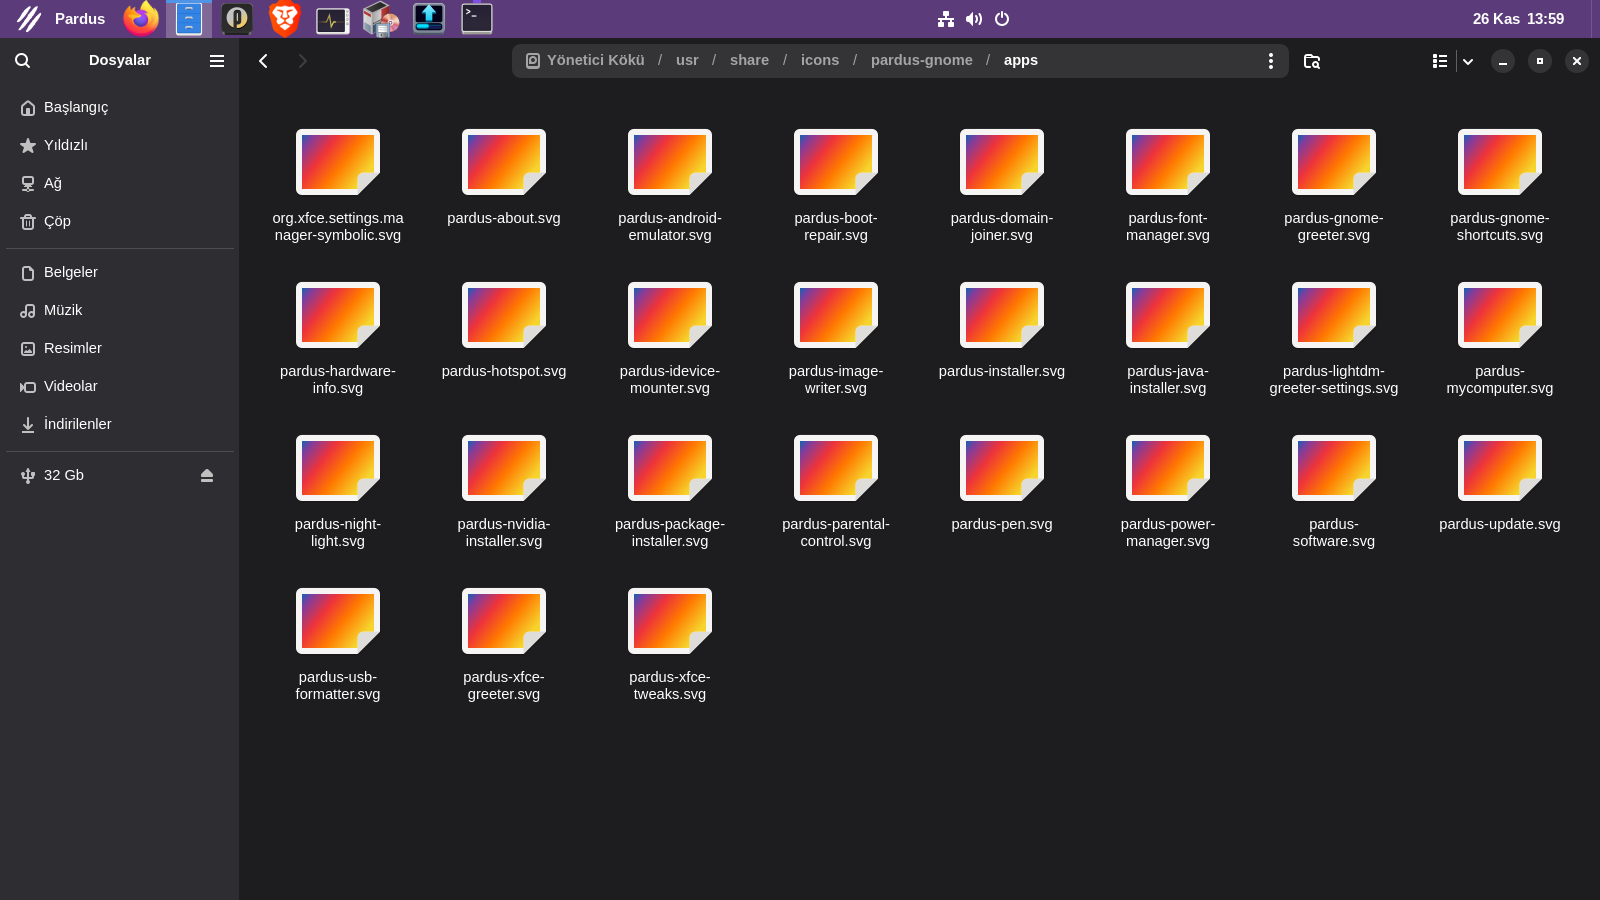Open the Brave browser from the panel
The height and width of the screenshot is (900, 1600).
[285, 19]
